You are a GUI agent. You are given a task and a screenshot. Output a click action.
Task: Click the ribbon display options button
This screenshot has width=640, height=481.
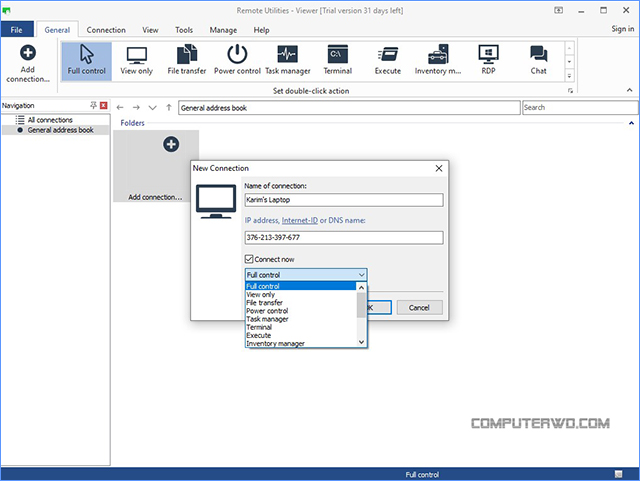point(558,10)
